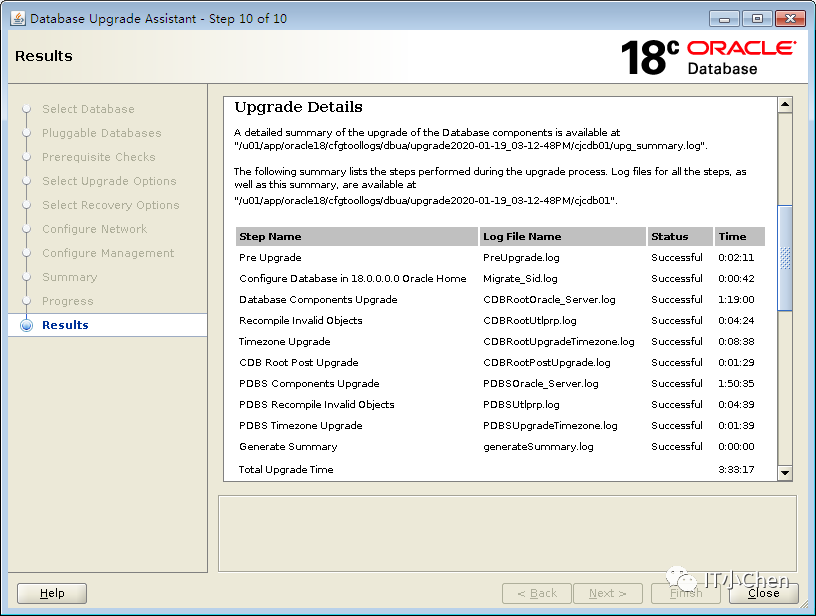Select the Prerequisite Checks step
Image resolution: width=816 pixels, height=616 pixels.
(99, 157)
